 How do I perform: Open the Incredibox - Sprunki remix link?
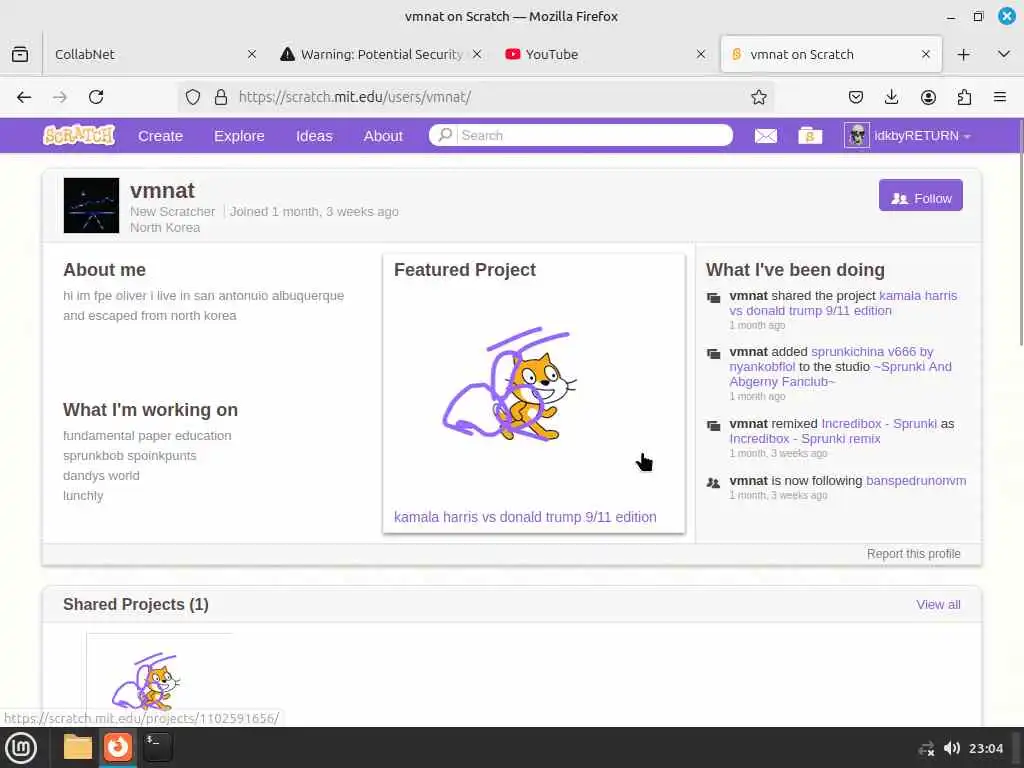coord(805,439)
